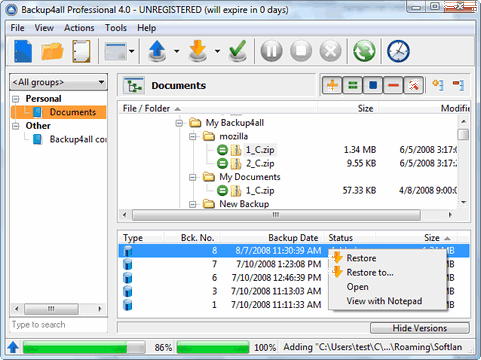
Task: Click the 86% progress bar
Action: point(84,348)
